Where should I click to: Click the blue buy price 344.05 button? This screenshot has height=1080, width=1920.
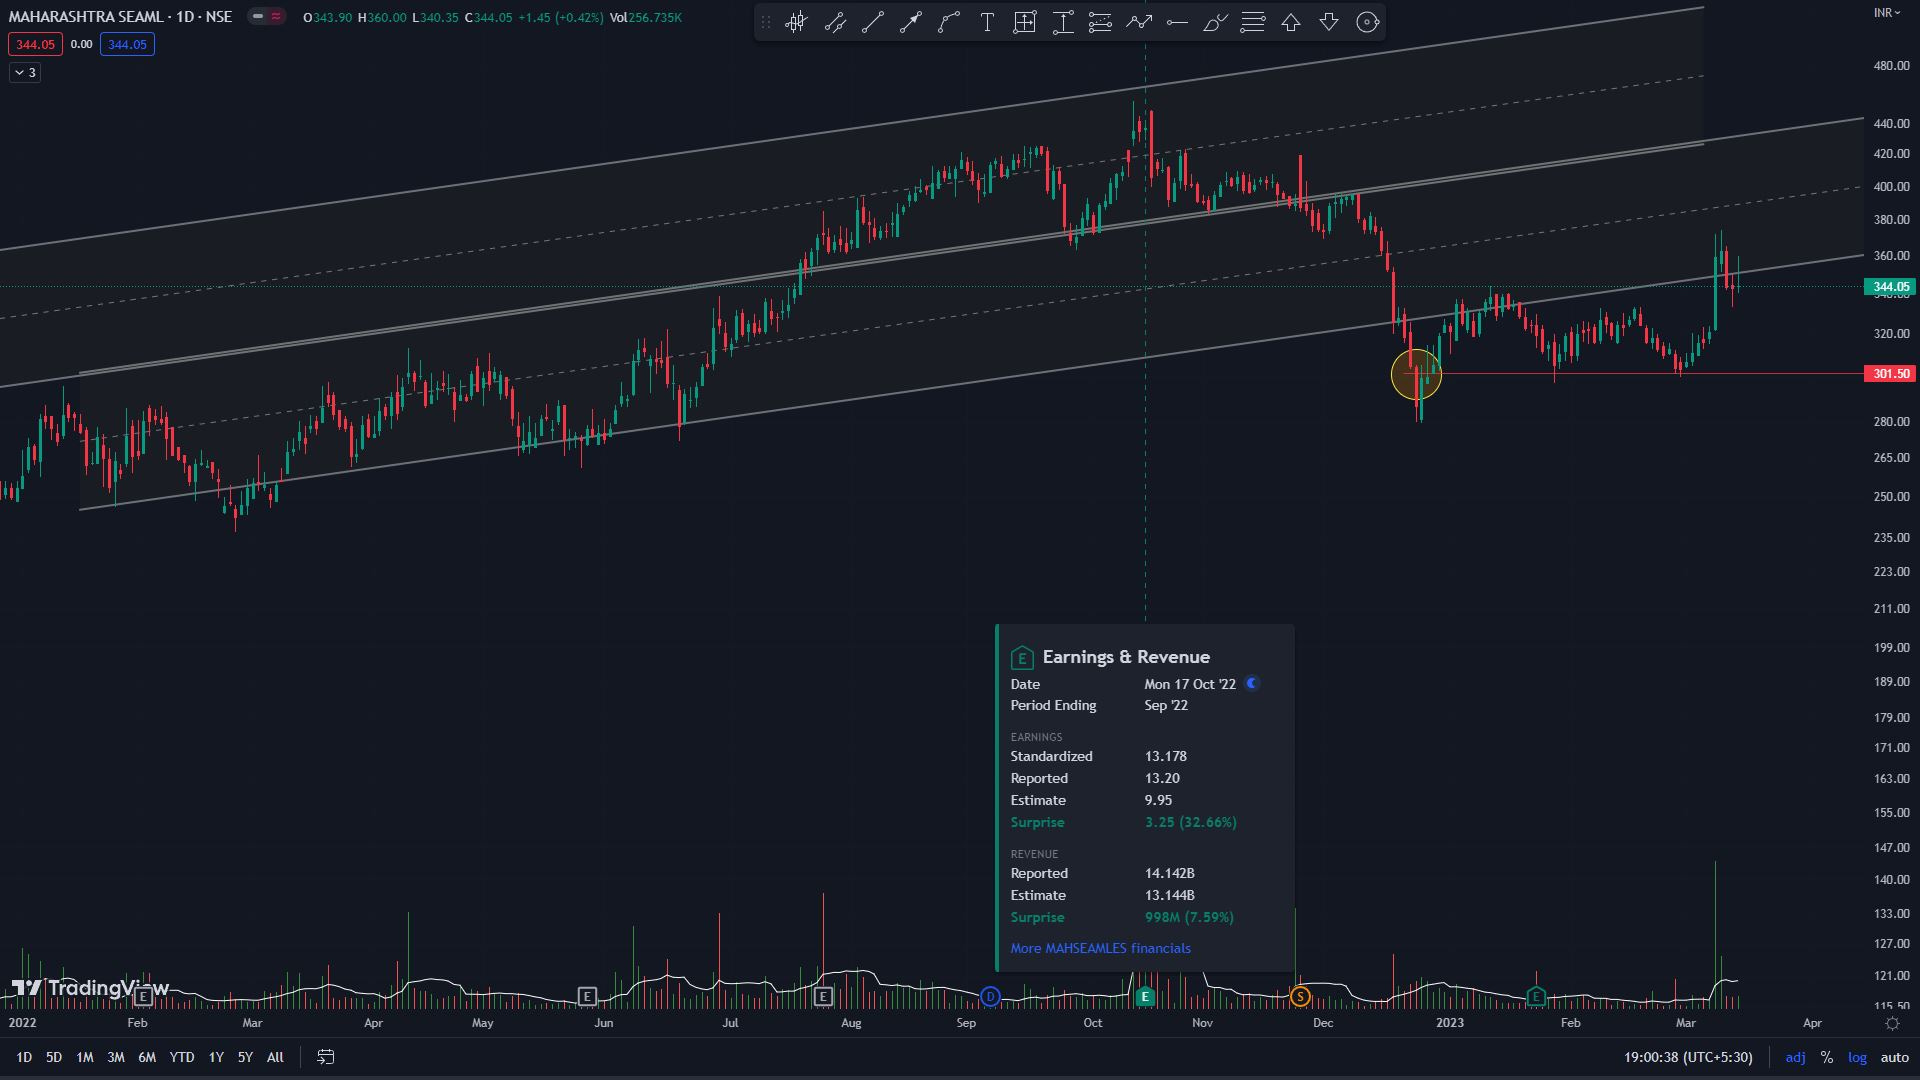click(127, 44)
